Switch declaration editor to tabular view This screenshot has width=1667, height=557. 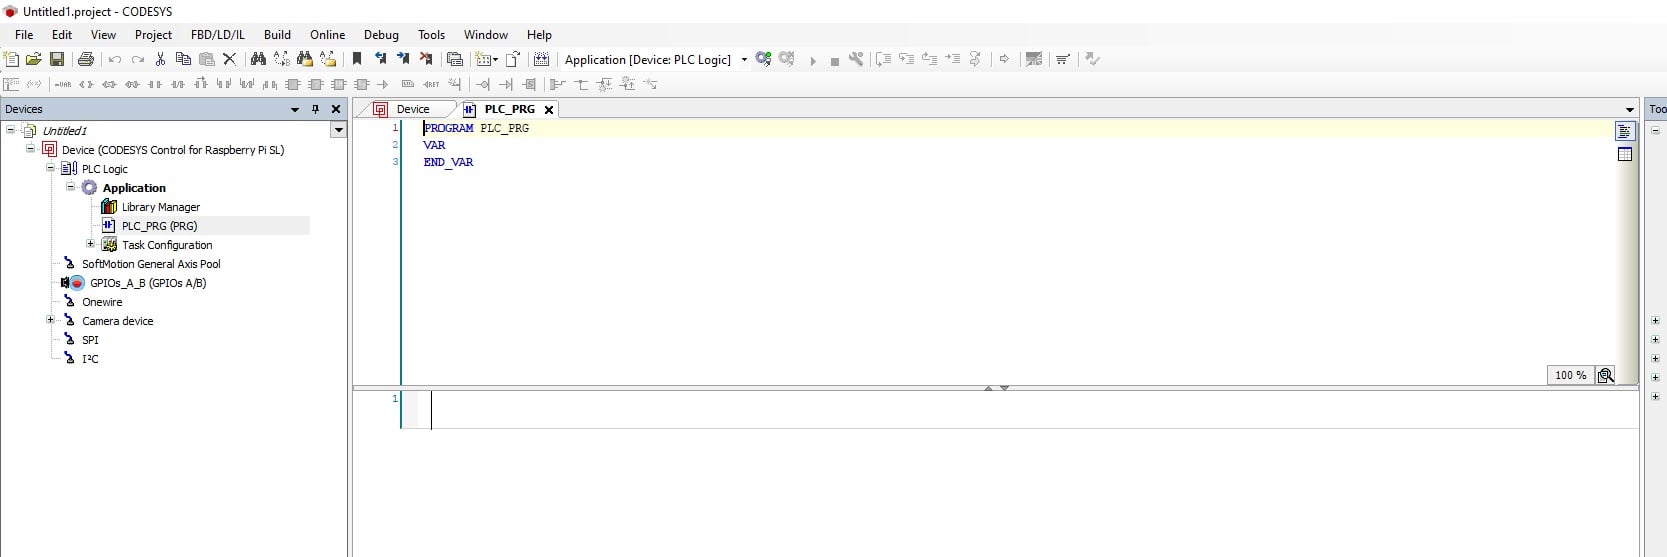click(x=1624, y=154)
